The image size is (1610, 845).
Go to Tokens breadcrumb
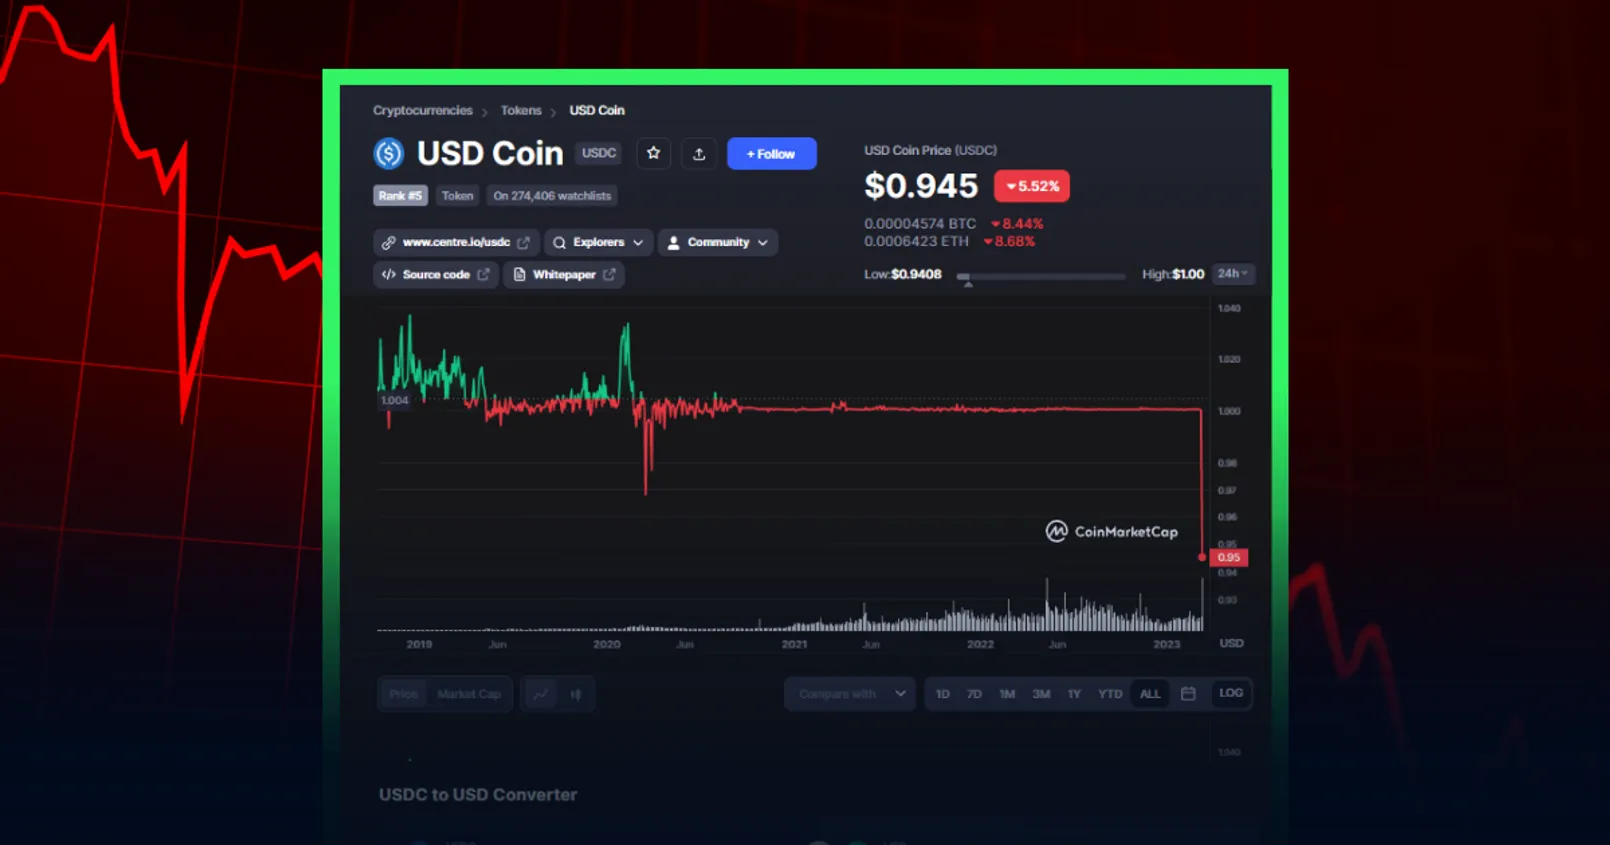point(521,110)
